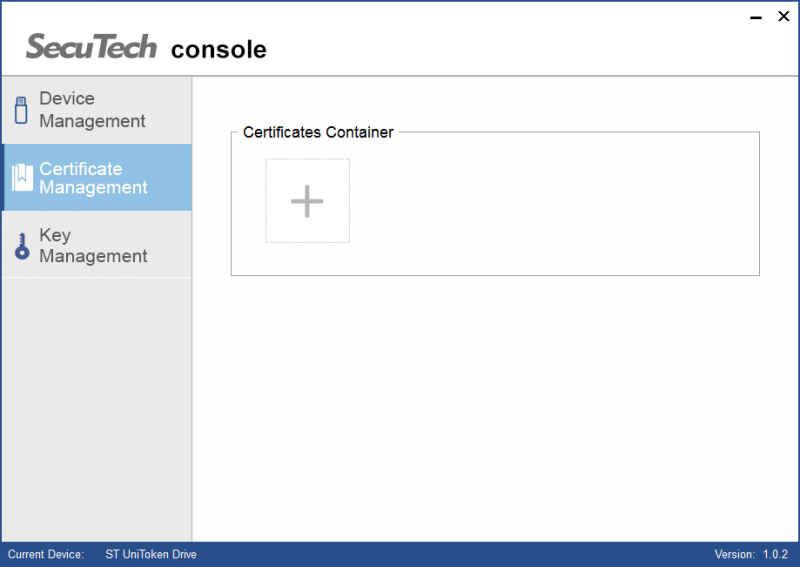
Task: Click the USB token device icon
Action: click(21, 110)
